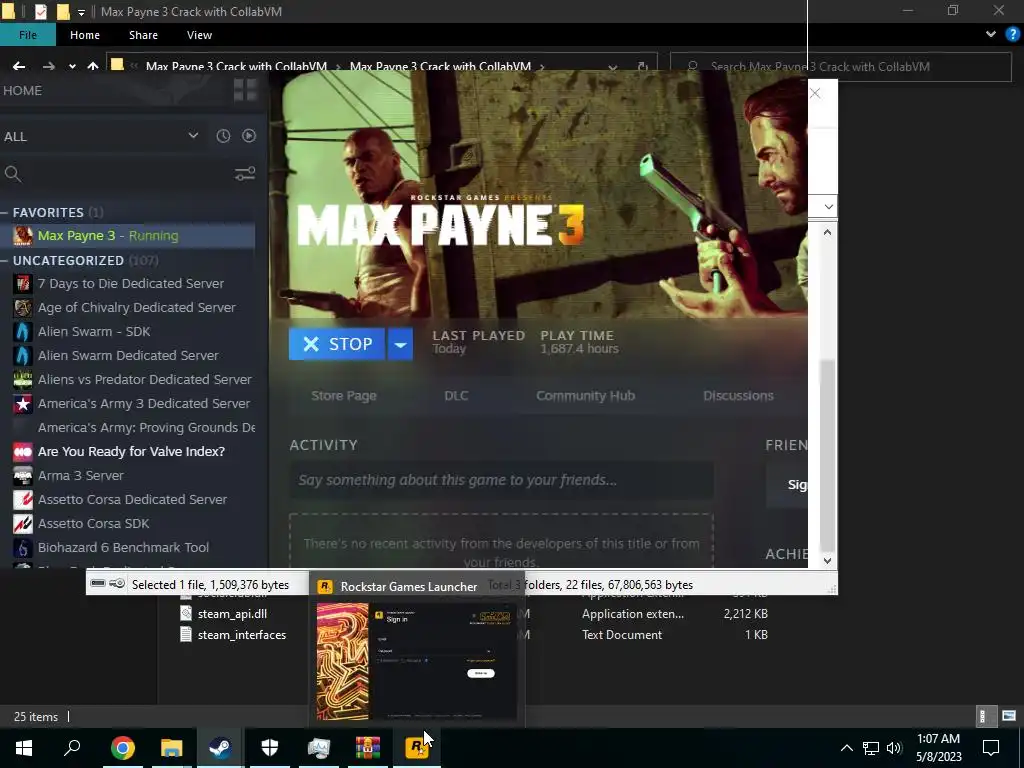
Task: Open the recent locations dropdown in Explorer
Action: 72,67
